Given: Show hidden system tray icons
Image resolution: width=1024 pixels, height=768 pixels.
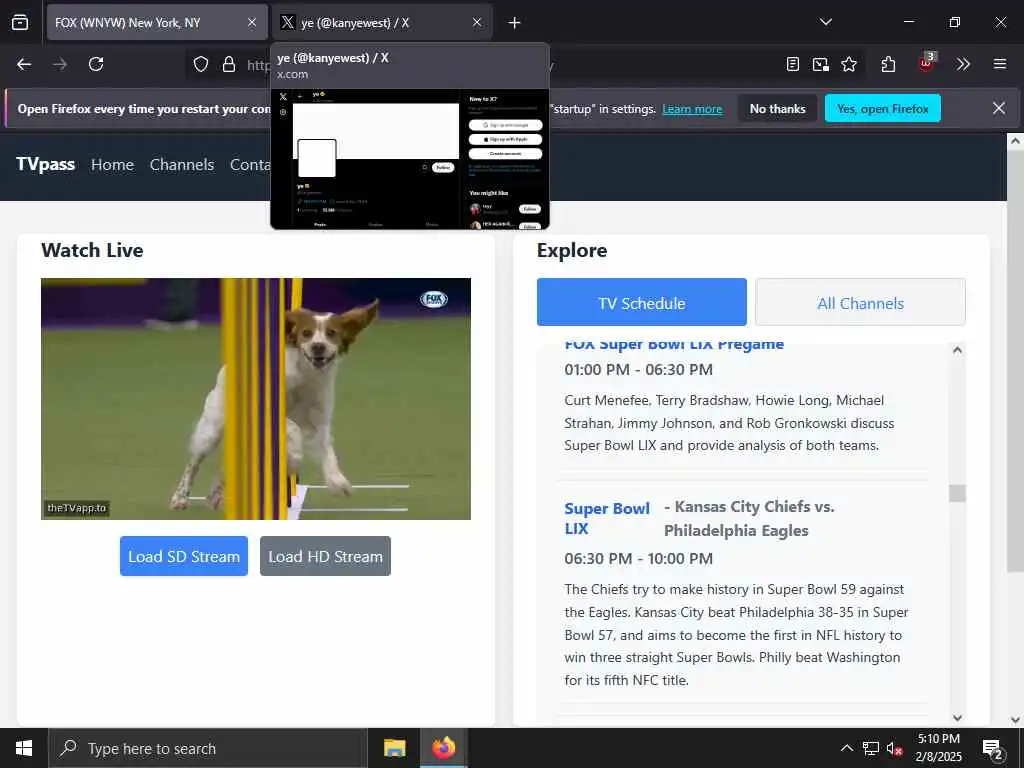Looking at the screenshot, I should tap(846, 748).
